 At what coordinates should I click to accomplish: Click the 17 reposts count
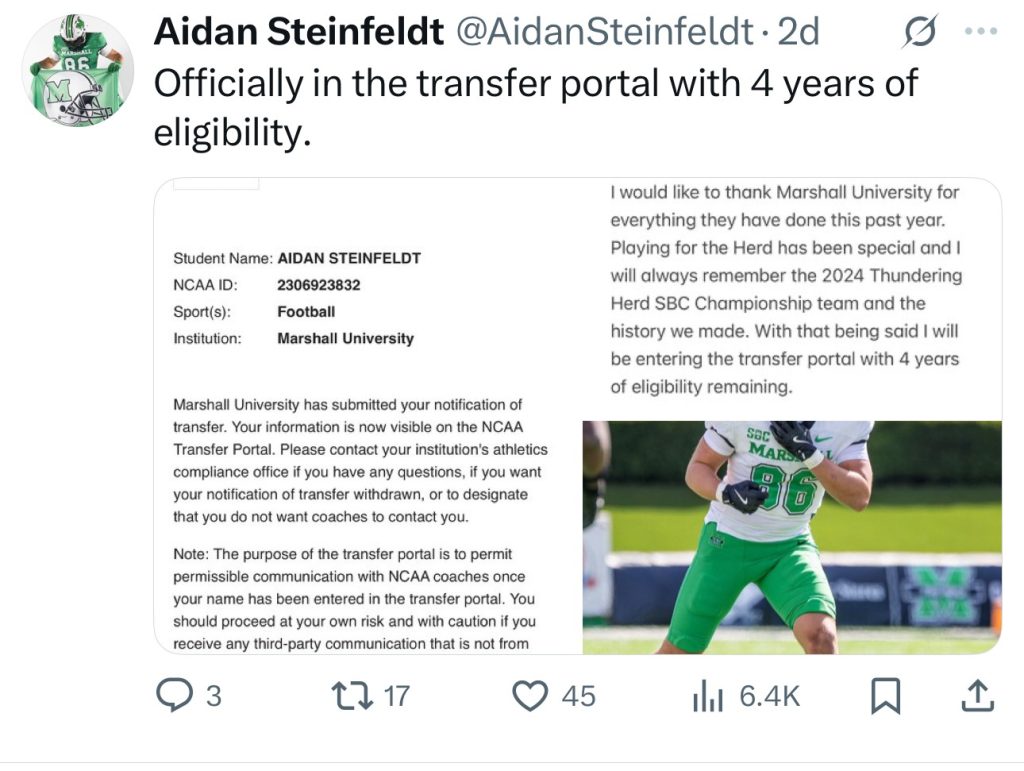click(x=396, y=696)
